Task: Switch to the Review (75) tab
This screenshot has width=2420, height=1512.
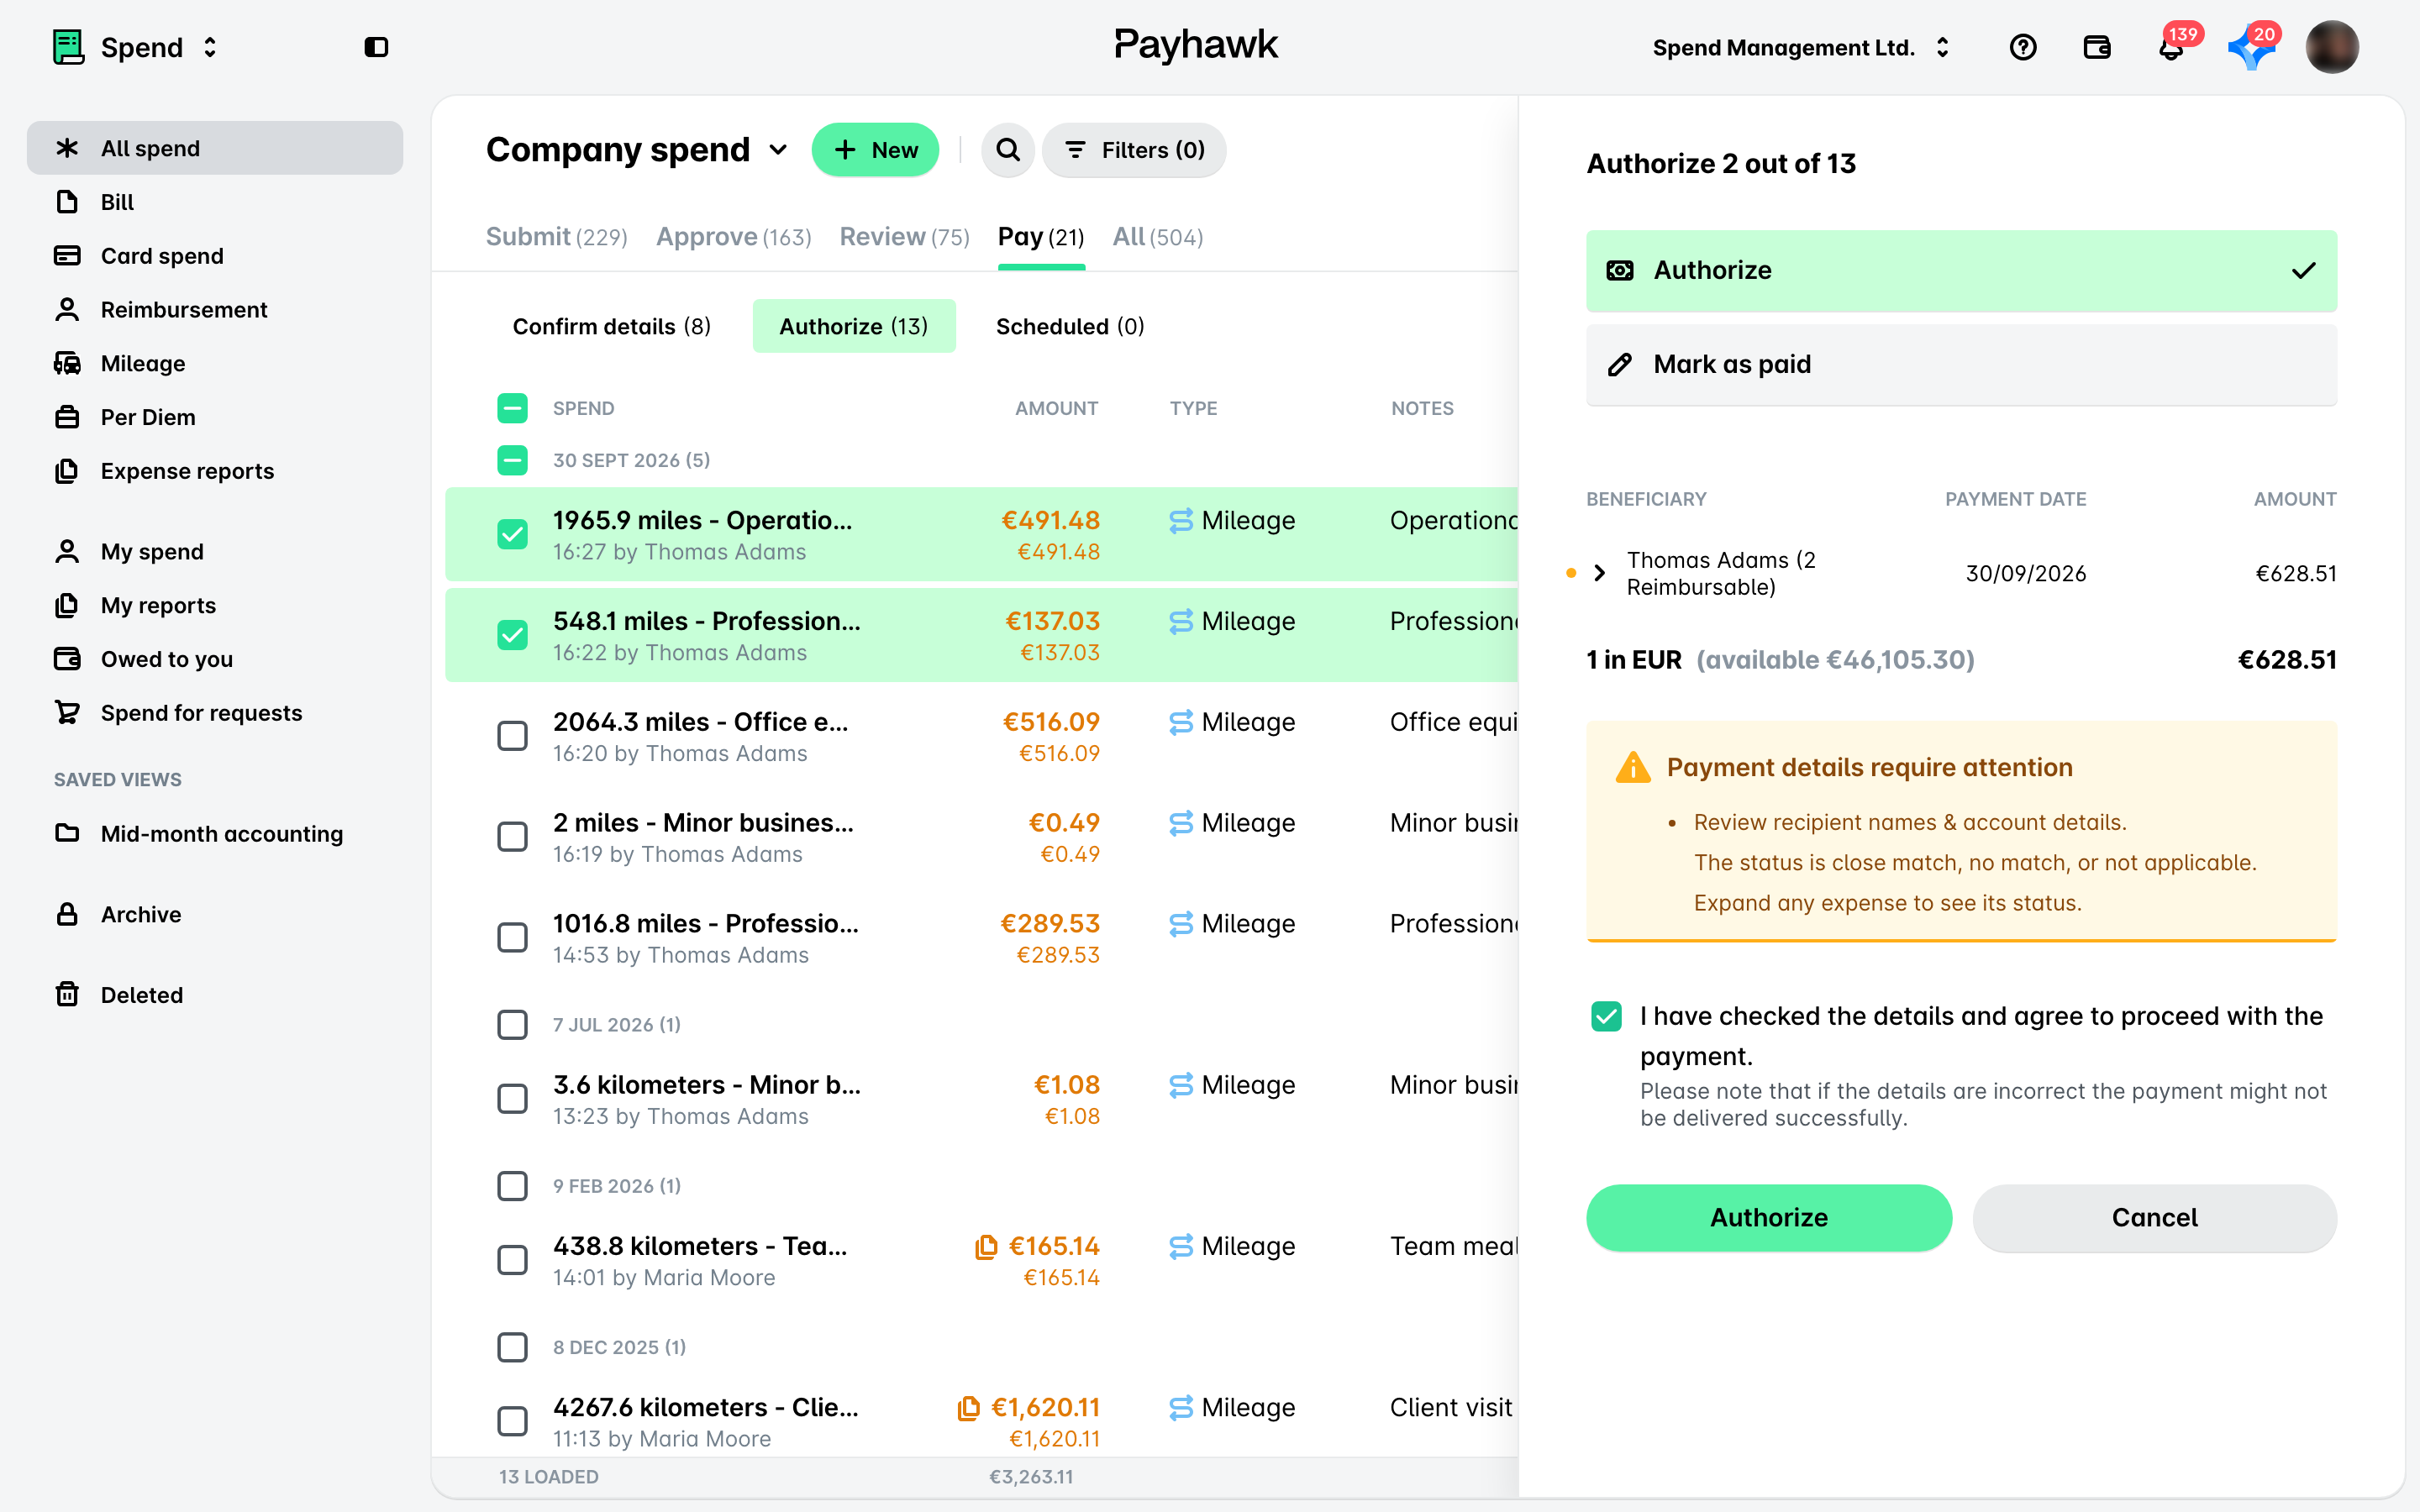Action: 904,237
